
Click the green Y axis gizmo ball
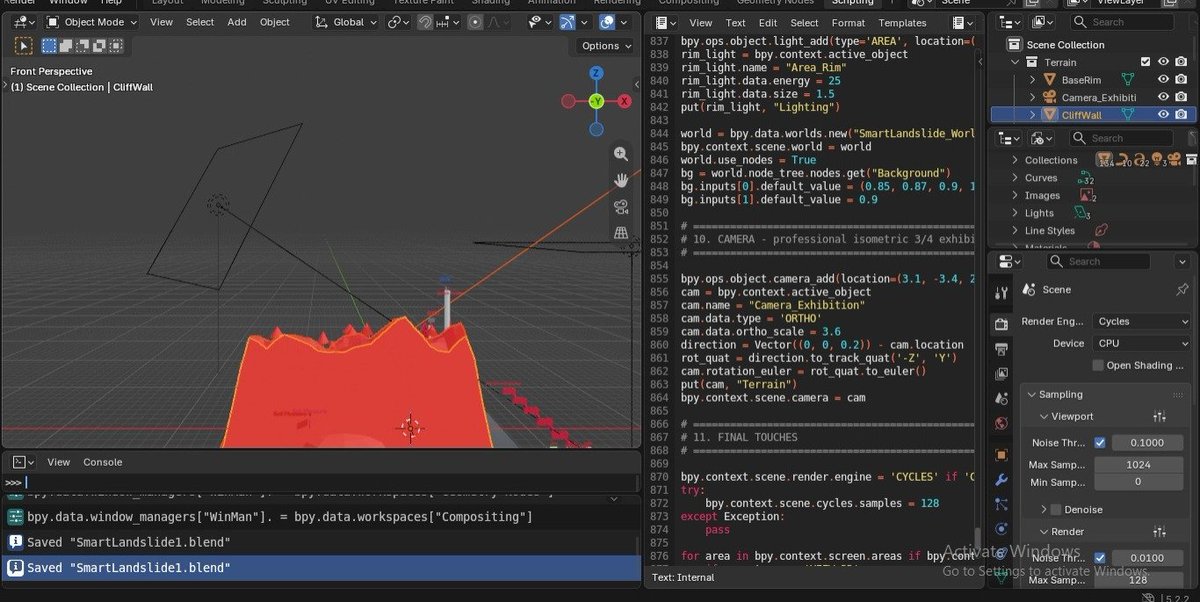click(x=596, y=101)
